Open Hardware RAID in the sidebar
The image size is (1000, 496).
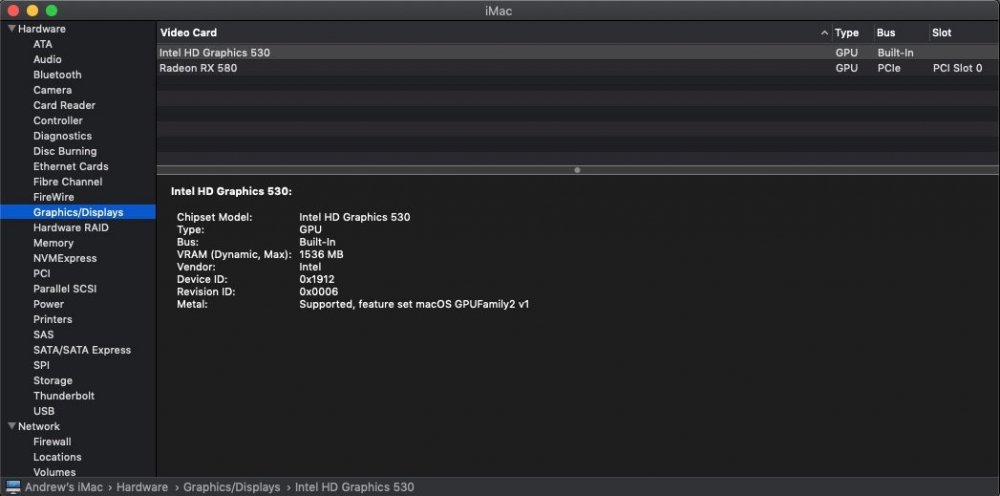point(71,228)
